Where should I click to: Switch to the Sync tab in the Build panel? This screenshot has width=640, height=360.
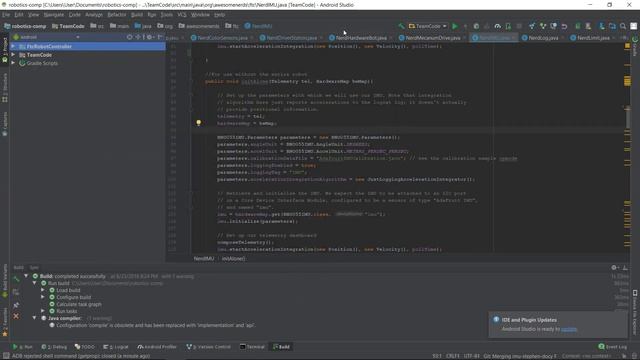pyautogui.click(x=34, y=268)
